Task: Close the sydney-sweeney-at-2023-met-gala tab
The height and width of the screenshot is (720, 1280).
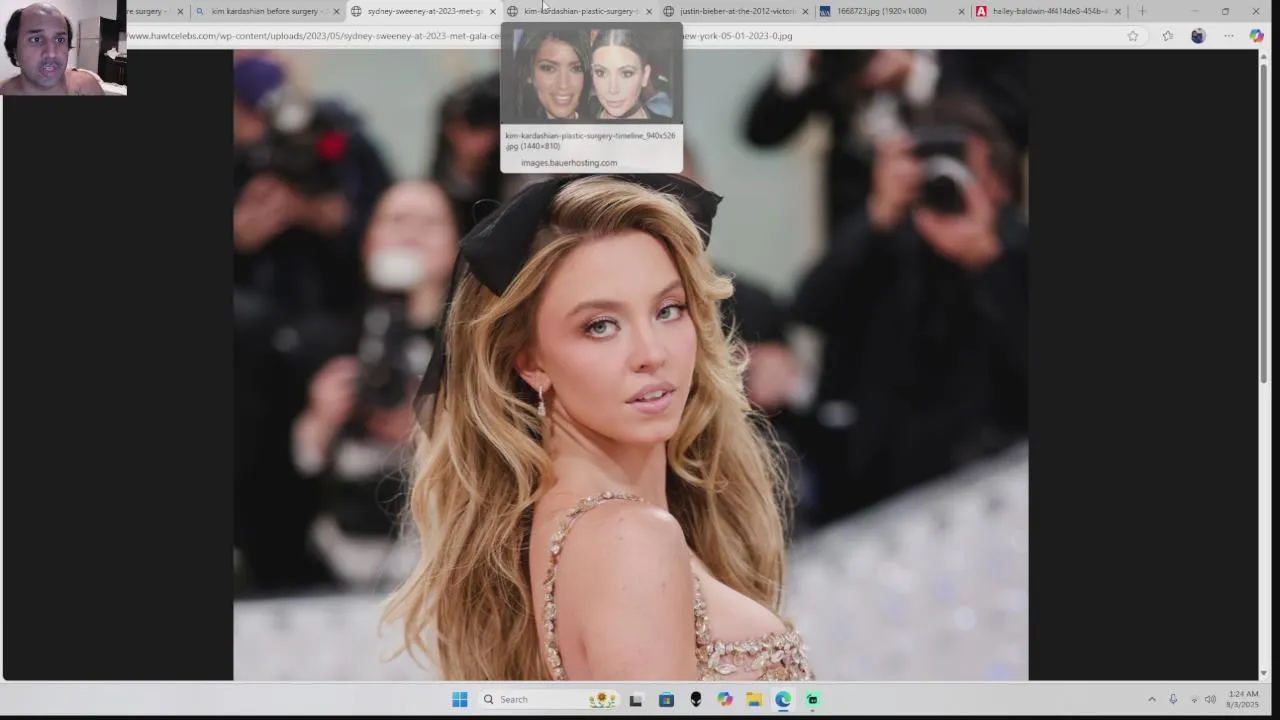Action: click(493, 12)
